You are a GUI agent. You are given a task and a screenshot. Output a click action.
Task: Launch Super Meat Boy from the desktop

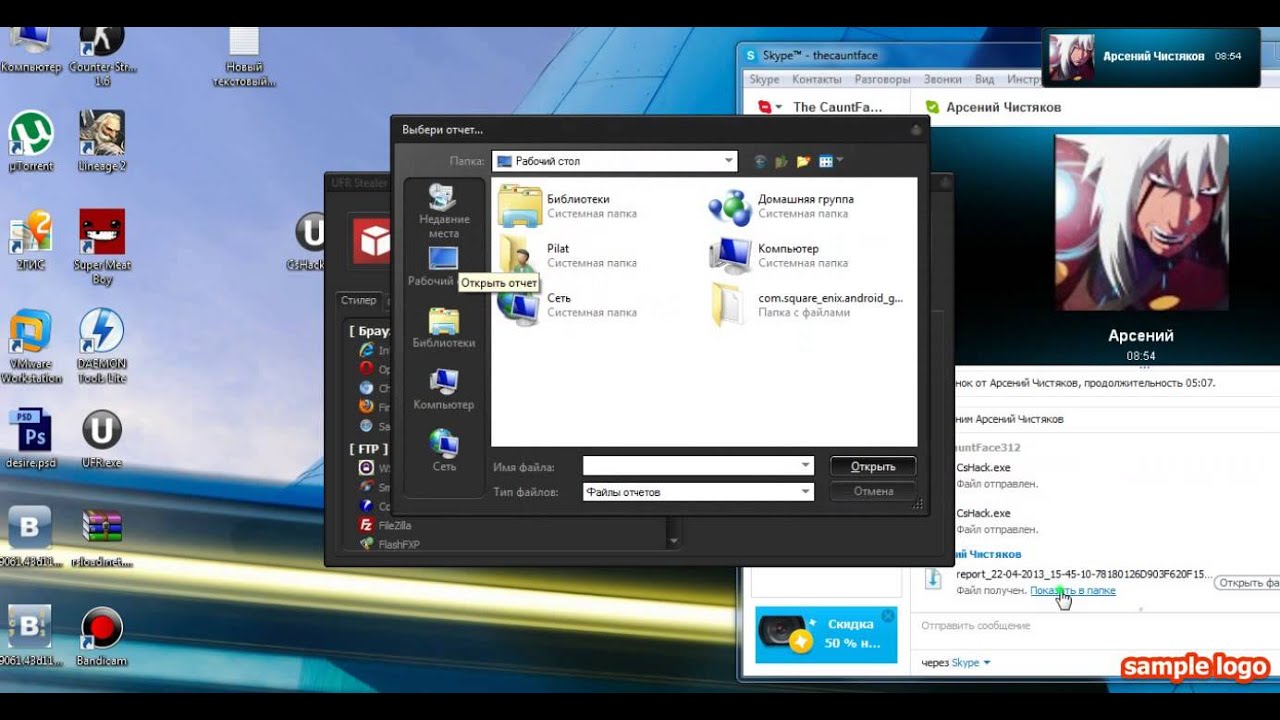tap(102, 246)
